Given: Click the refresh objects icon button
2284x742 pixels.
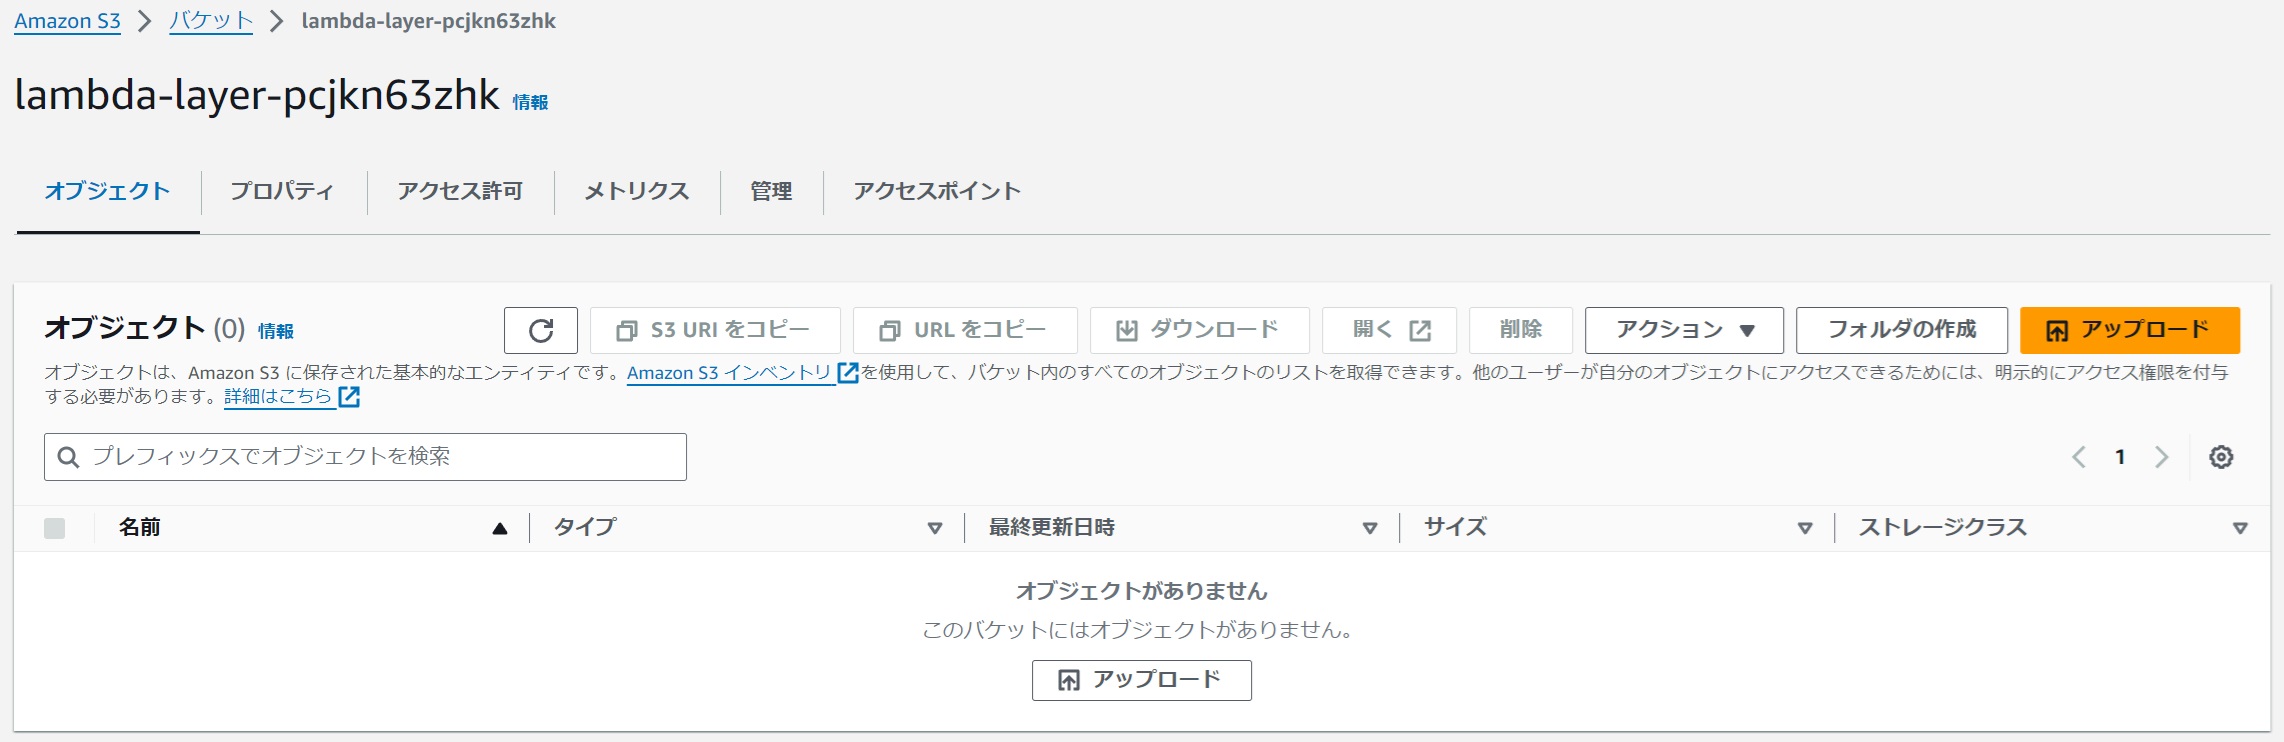Looking at the screenshot, I should (x=540, y=330).
